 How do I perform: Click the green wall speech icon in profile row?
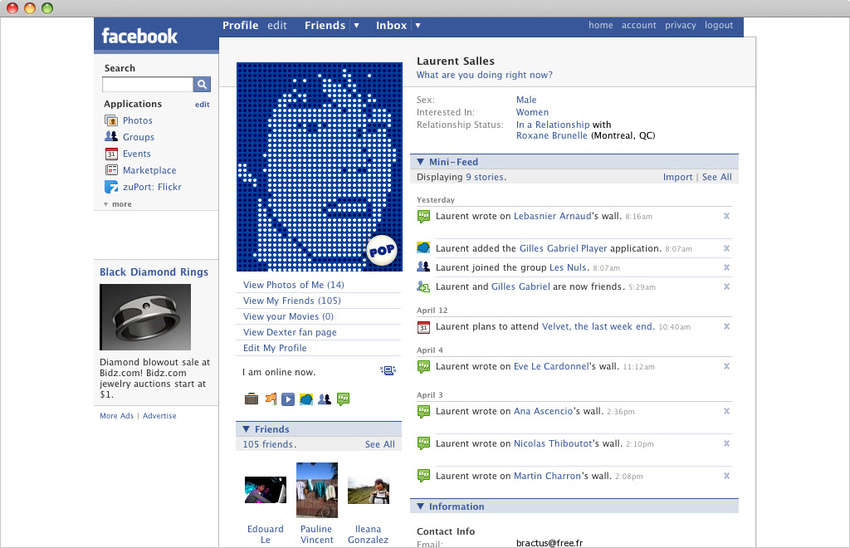click(343, 399)
